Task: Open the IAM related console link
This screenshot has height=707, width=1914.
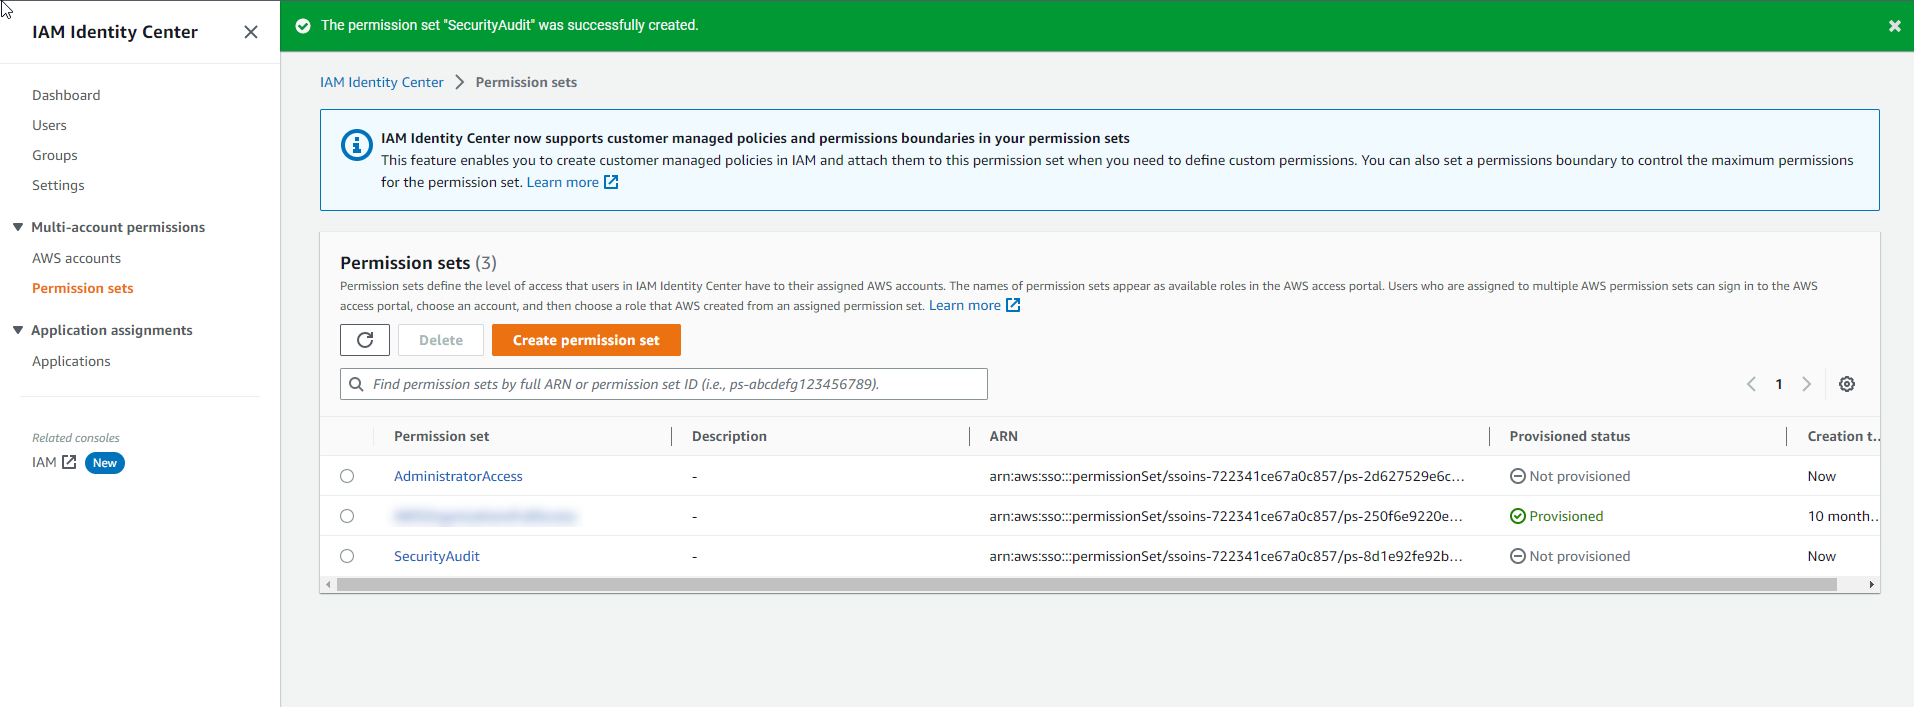Action: click(x=44, y=462)
